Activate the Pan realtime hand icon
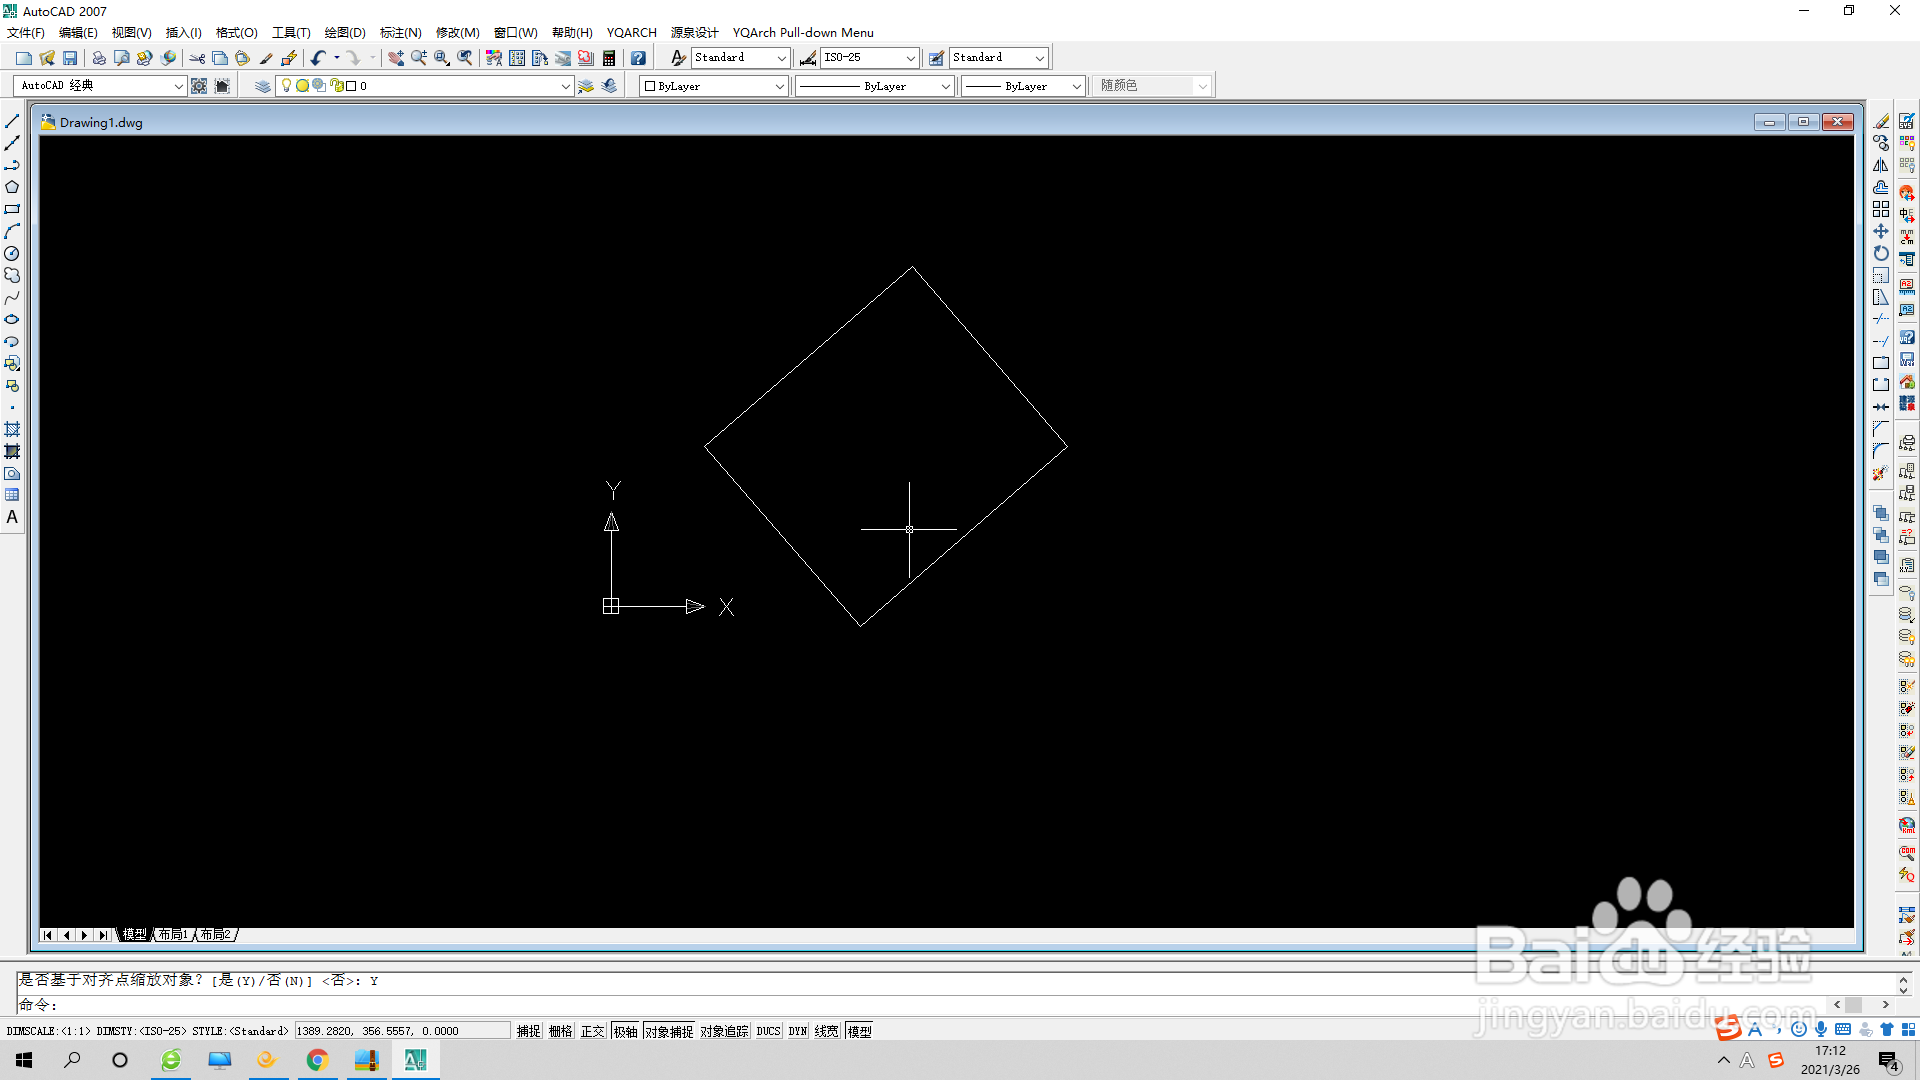This screenshot has width=1920, height=1080. [x=396, y=58]
